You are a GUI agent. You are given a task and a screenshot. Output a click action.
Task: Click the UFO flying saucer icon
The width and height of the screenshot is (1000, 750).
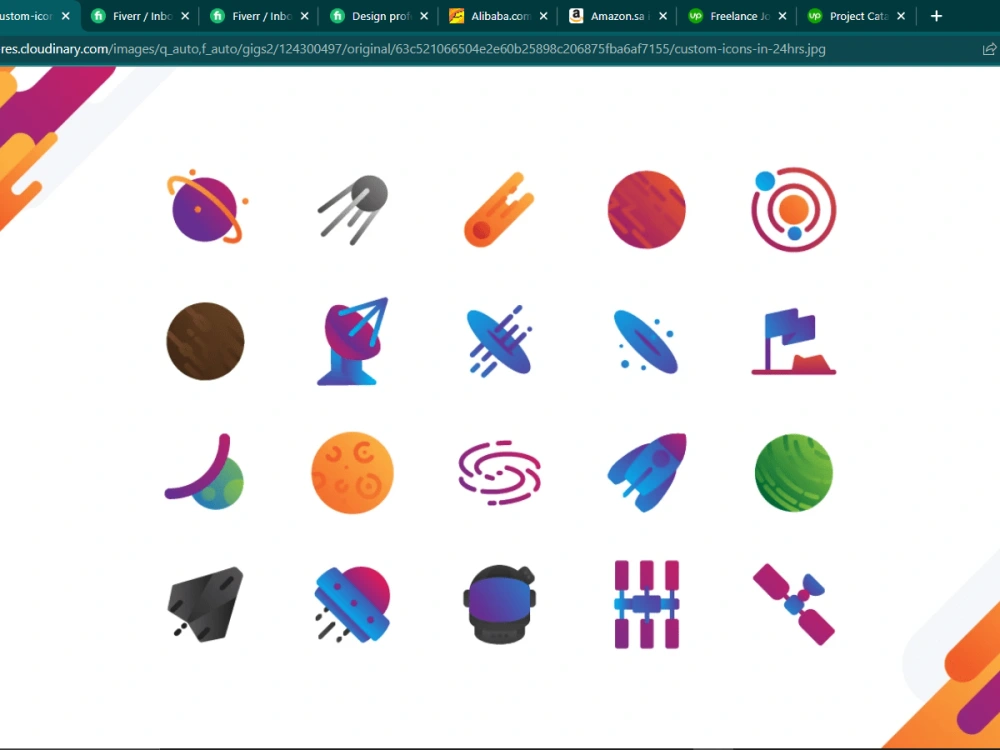coord(351,605)
